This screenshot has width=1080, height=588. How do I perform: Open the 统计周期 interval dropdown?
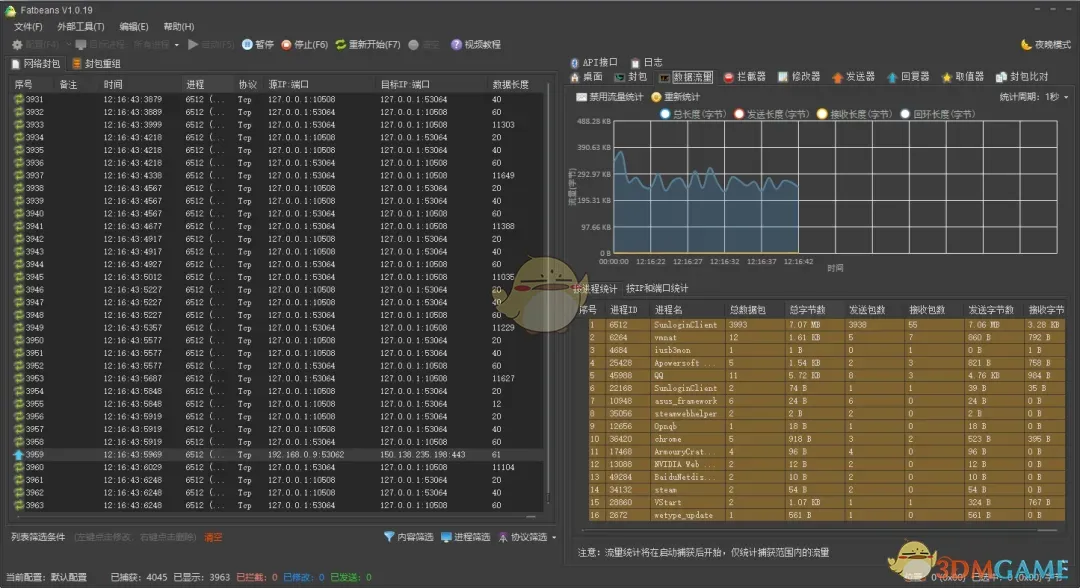[1060, 96]
